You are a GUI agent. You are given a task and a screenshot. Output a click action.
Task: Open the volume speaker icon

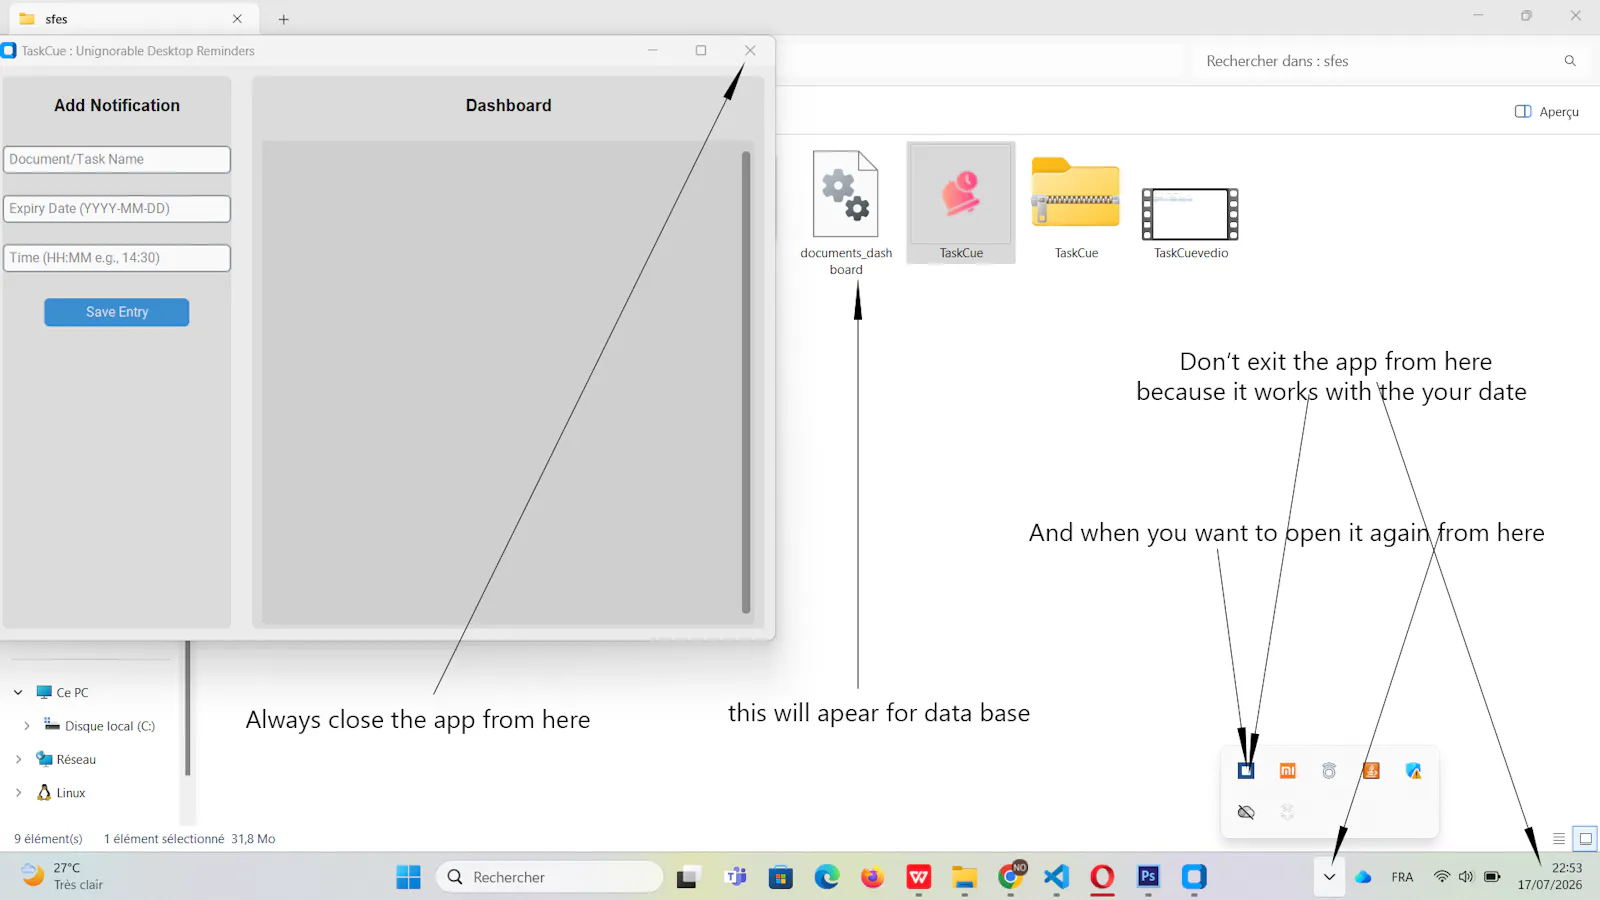(x=1466, y=877)
